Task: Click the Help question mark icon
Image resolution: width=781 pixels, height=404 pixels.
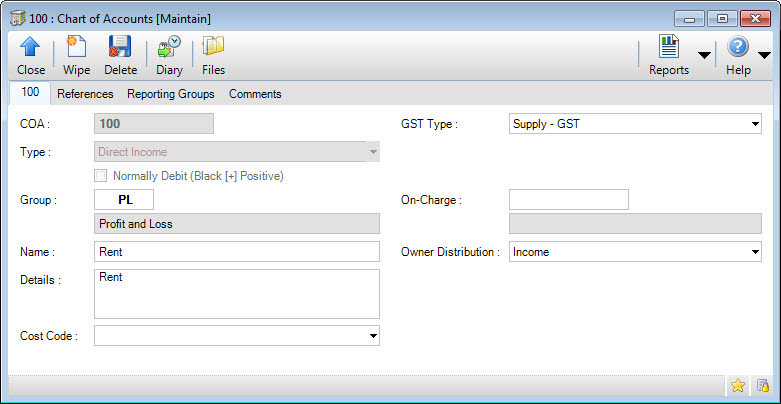Action: pyautogui.click(x=738, y=48)
